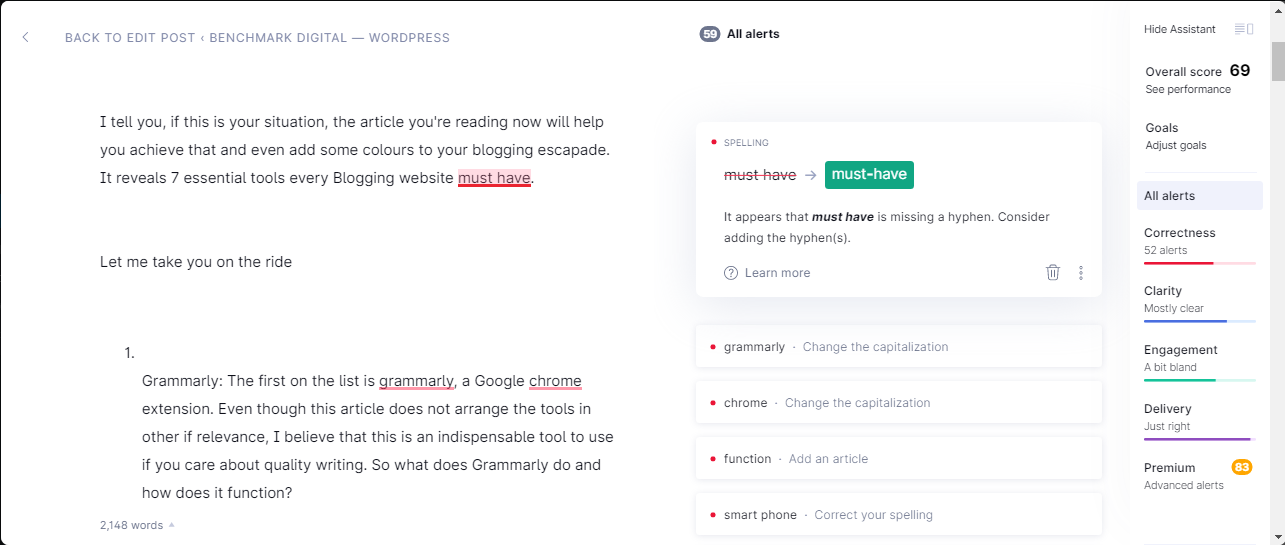Expand the grammarly capitalization alert
This screenshot has width=1285, height=545.
pyautogui.click(x=898, y=347)
